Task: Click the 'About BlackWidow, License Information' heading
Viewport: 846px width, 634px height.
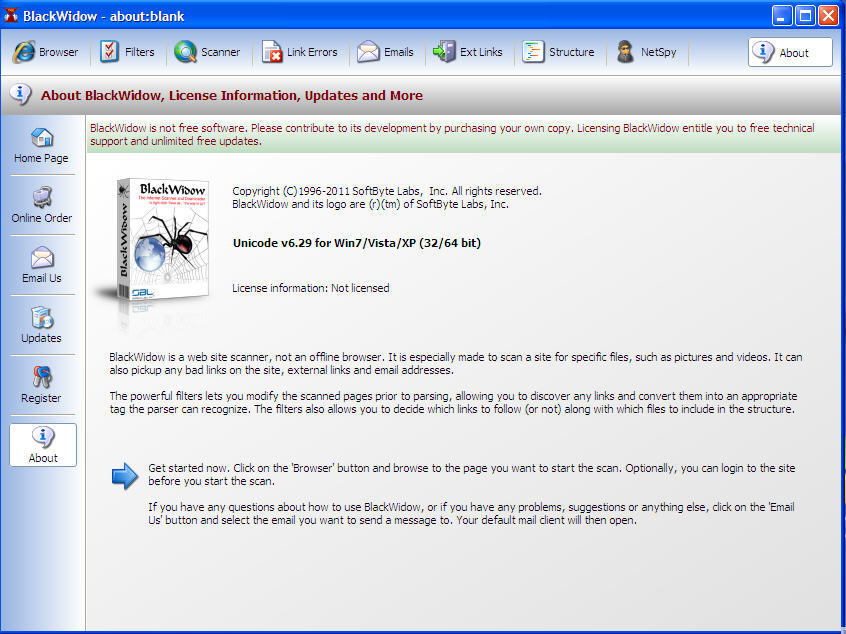Action: click(232, 96)
